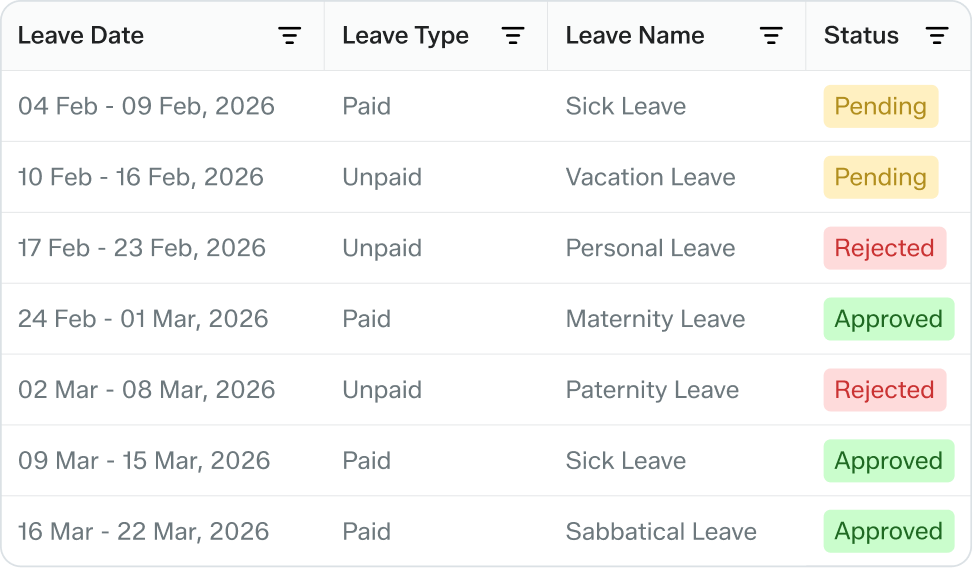Click Rejected badge for Personal Leave
Image resolution: width=973 pixels, height=568 pixels.
[x=884, y=248]
